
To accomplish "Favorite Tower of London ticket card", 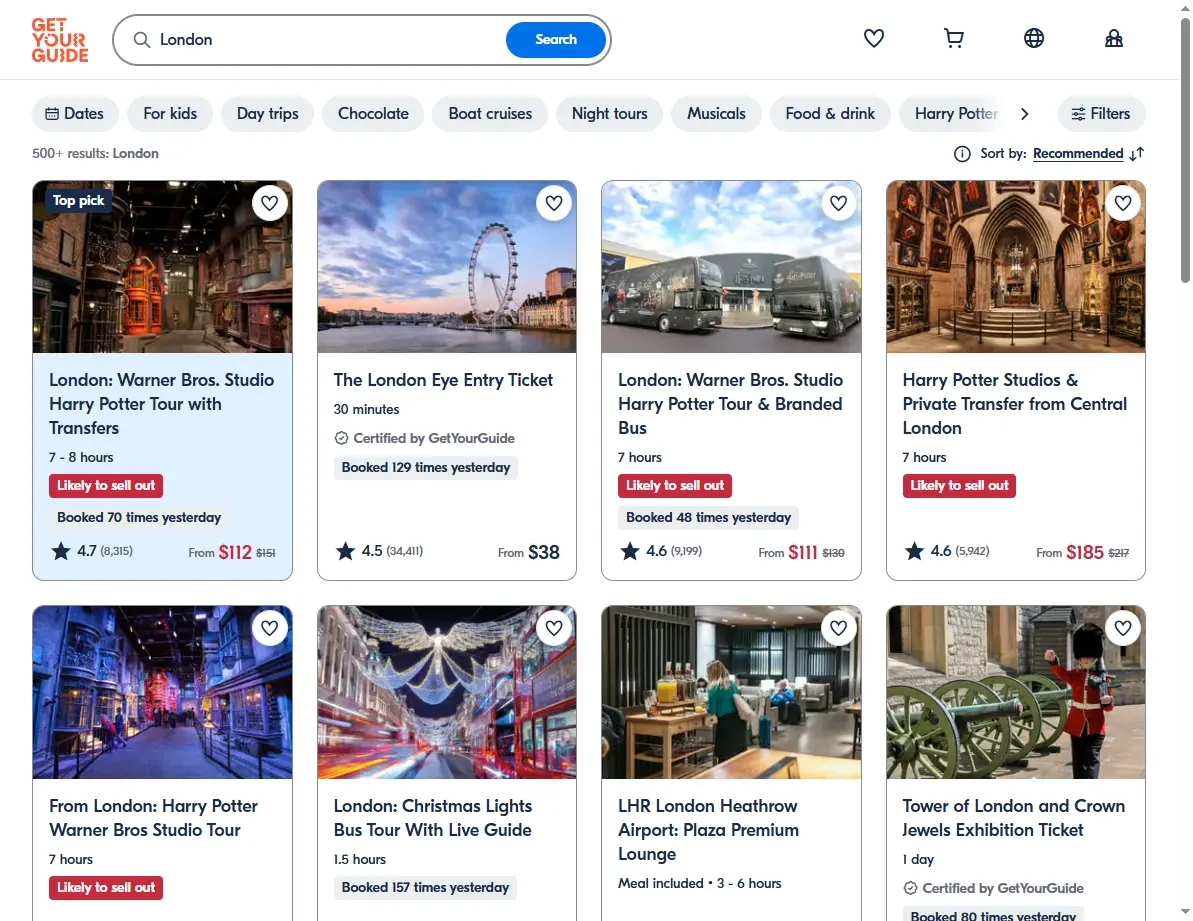I will (x=1123, y=628).
